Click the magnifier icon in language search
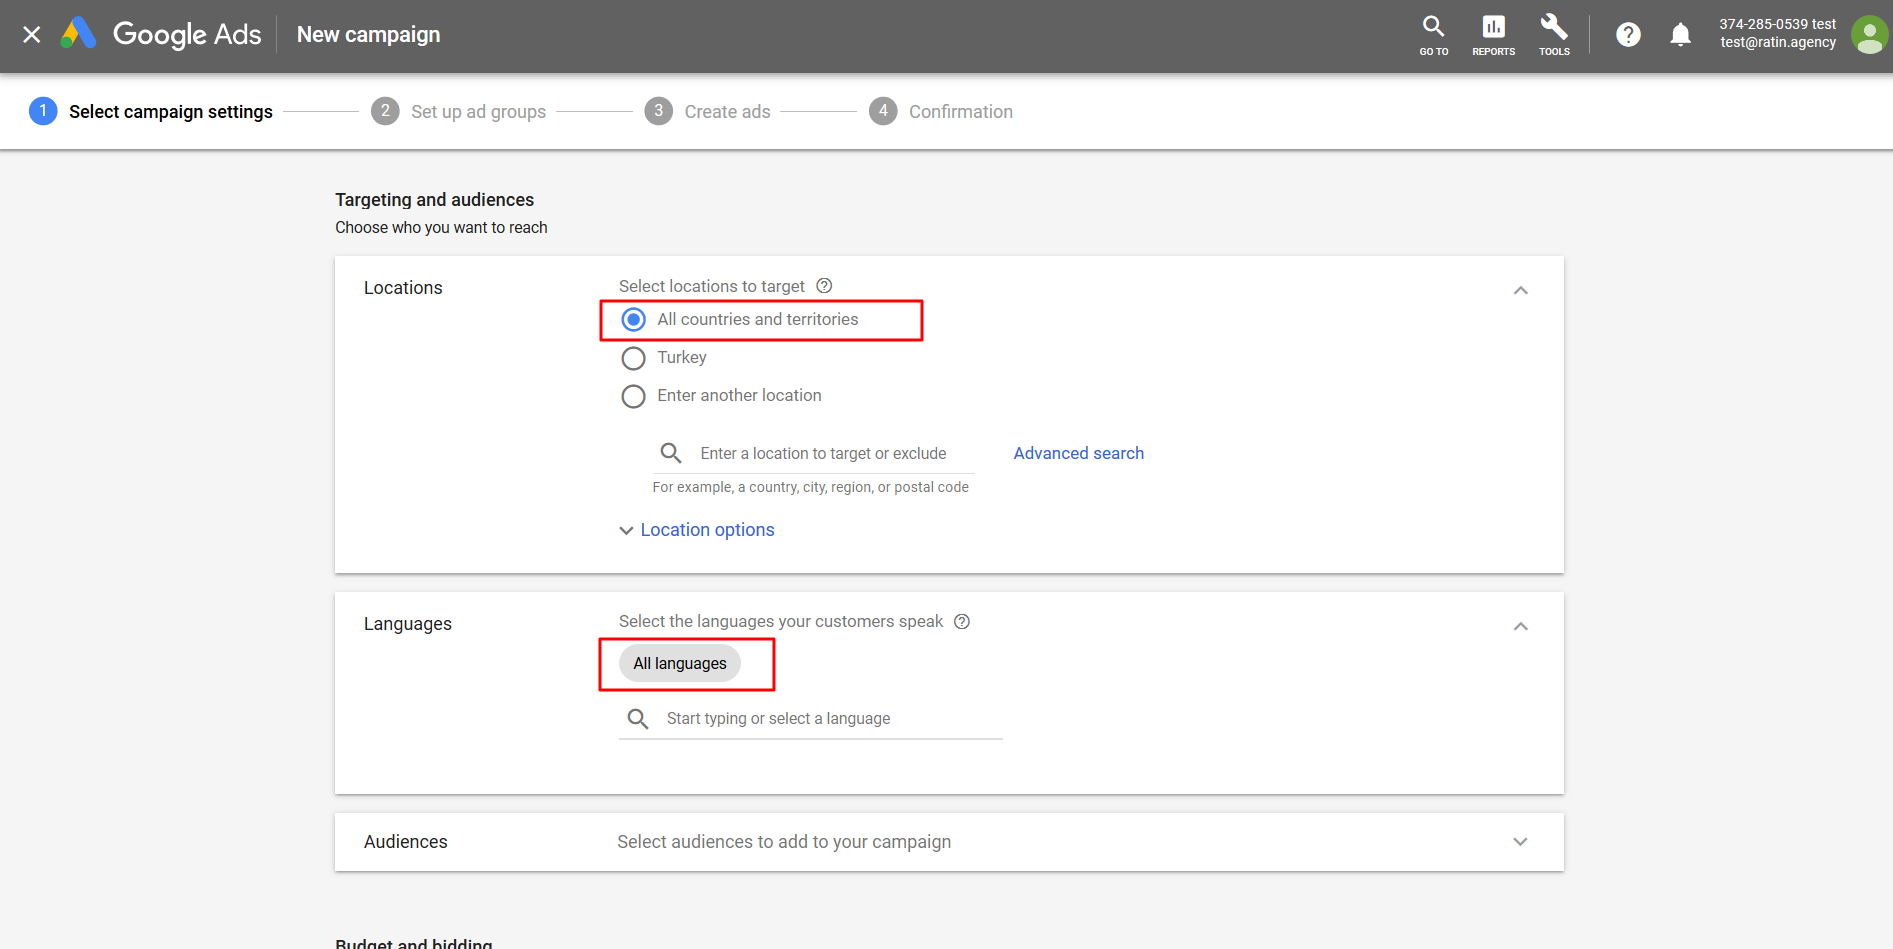1893x949 pixels. [x=638, y=718]
